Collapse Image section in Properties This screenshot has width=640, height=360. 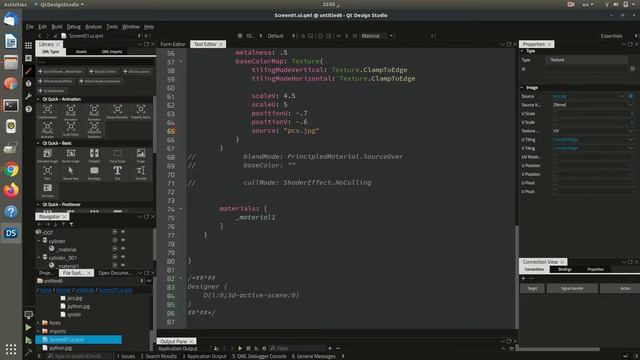522,87
